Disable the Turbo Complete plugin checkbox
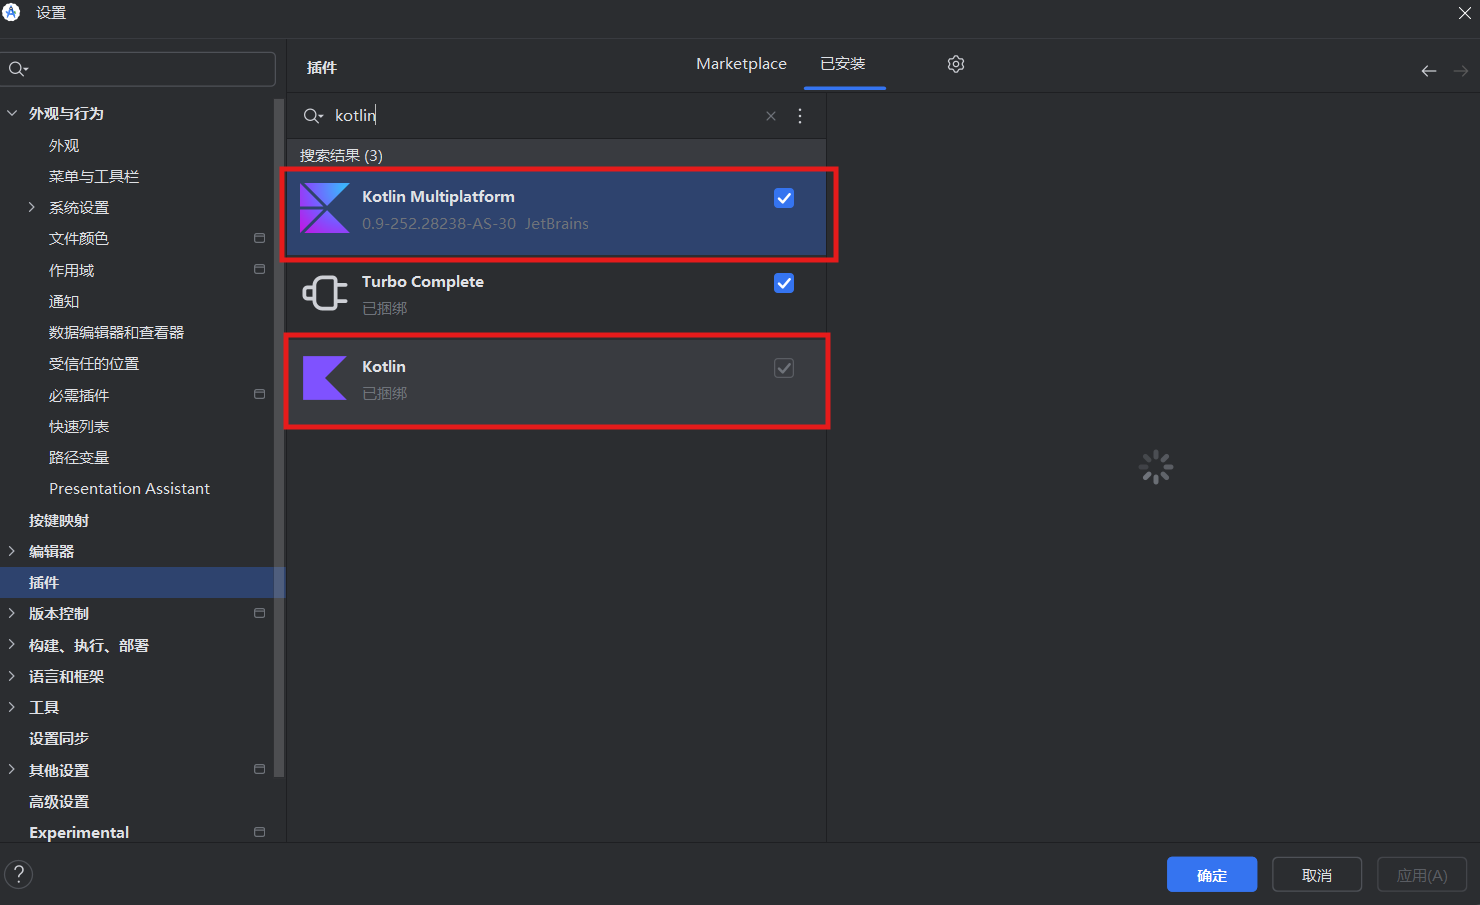The image size is (1480, 905). (784, 283)
